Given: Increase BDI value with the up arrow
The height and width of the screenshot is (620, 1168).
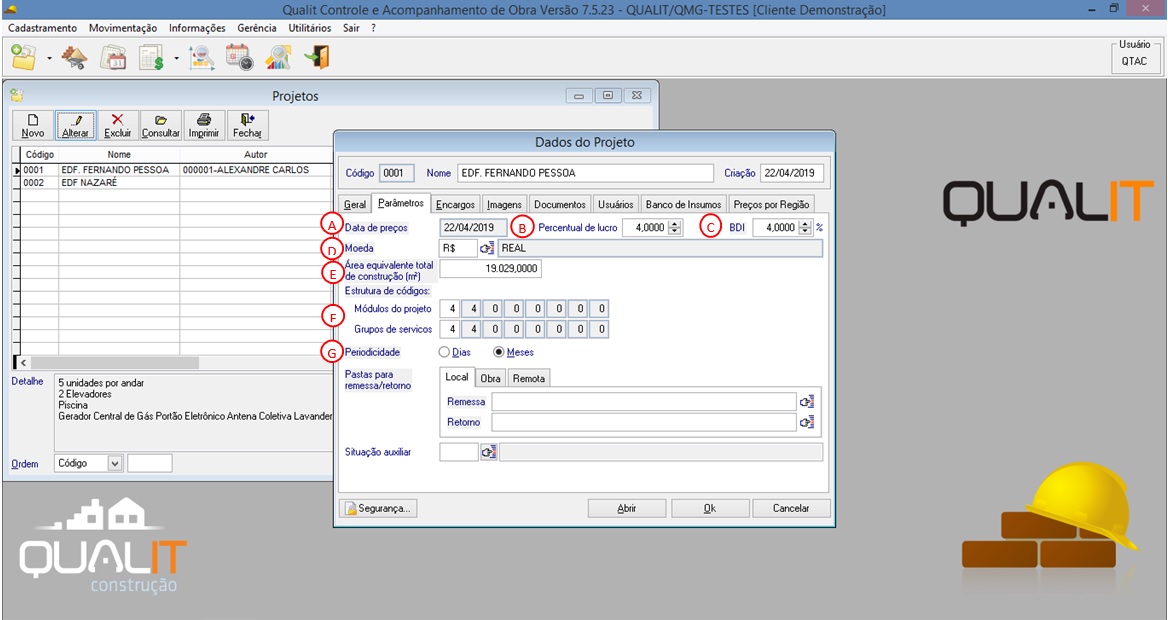Looking at the screenshot, I should pyautogui.click(x=805, y=224).
